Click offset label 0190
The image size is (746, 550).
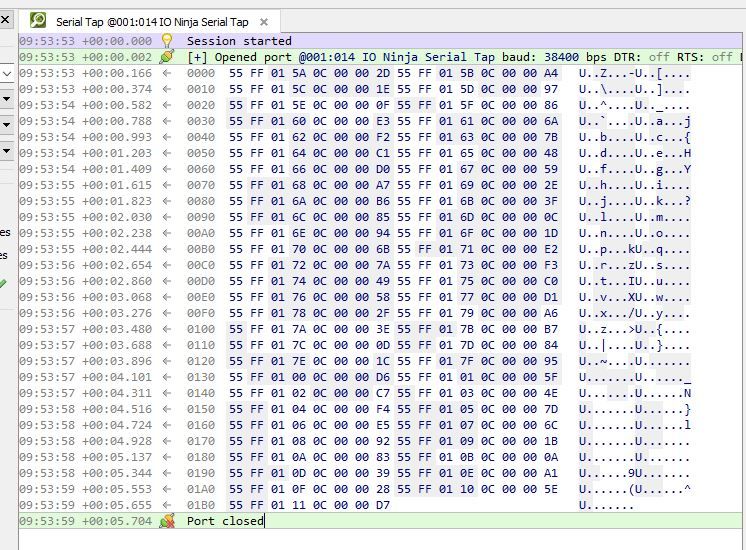(201, 473)
